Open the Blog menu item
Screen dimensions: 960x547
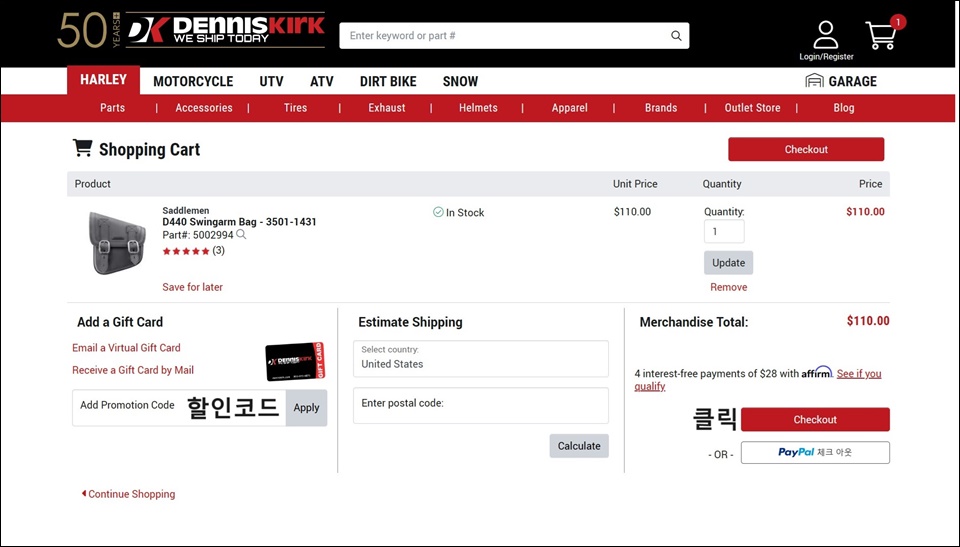point(844,108)
